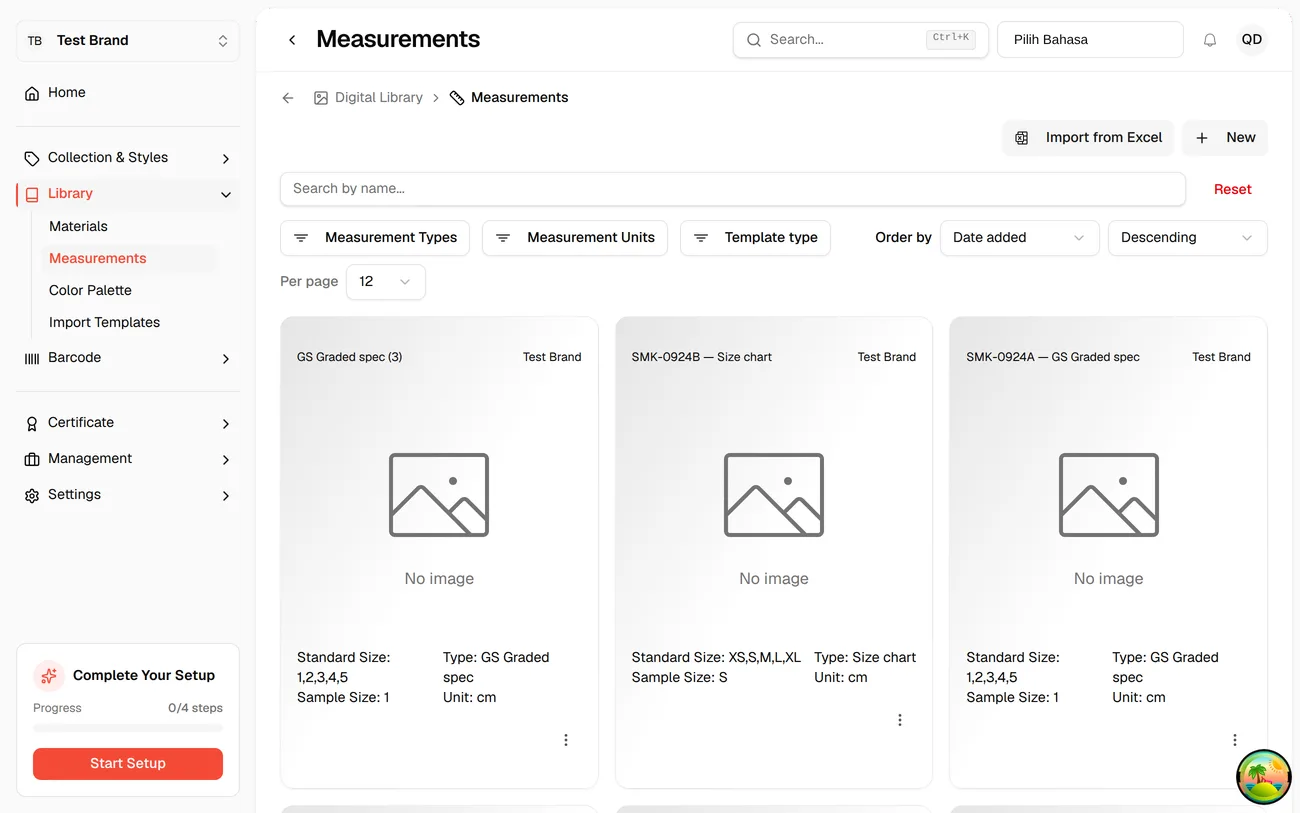The height and width of the screenshot is (813, 1300).
Task: Open the Measurement Units filter
Action: click(x=575, y=238)
